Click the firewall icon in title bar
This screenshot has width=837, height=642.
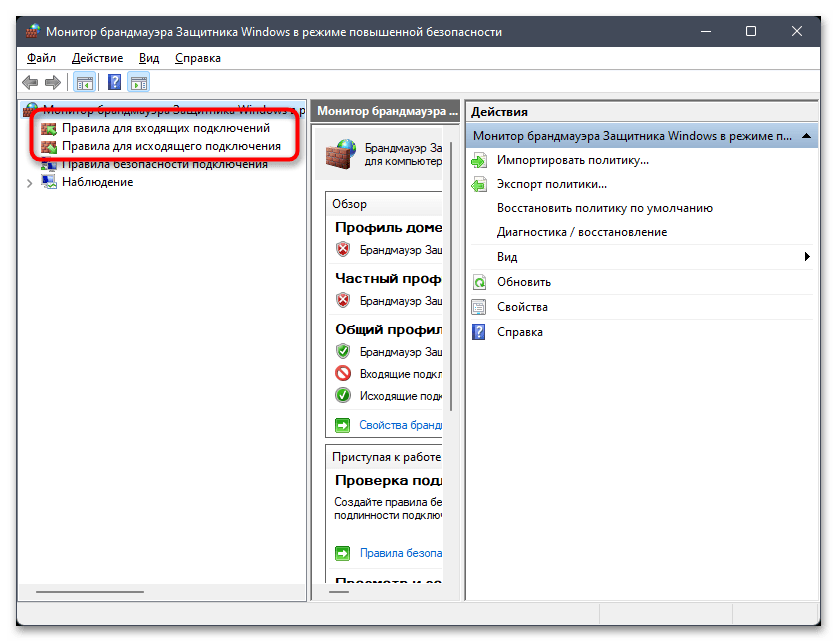pos(33,31)
